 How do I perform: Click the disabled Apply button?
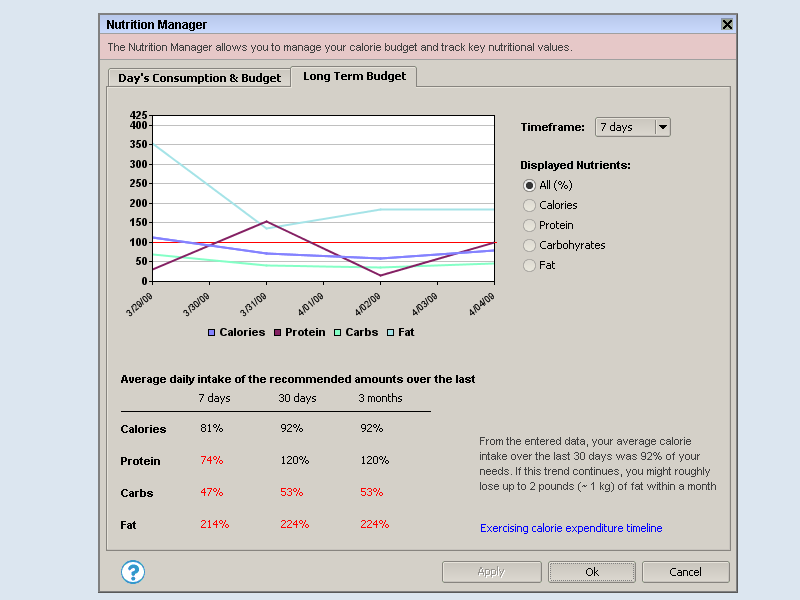491,572
